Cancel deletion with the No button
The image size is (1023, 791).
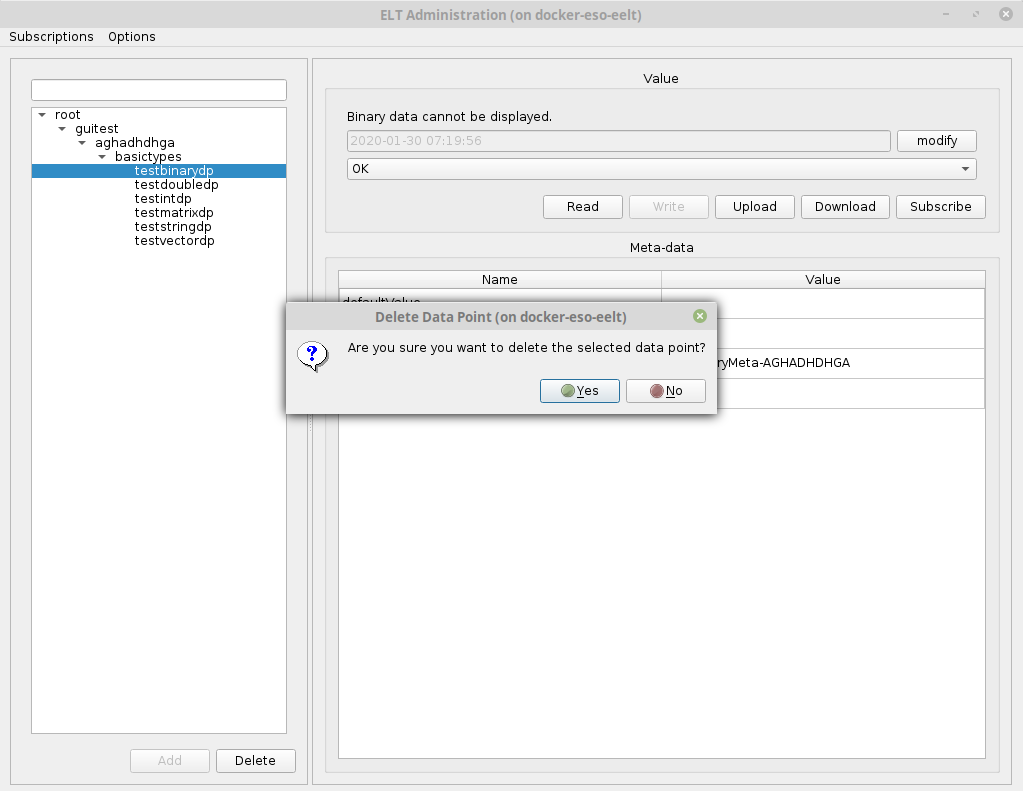pos(665,391)
